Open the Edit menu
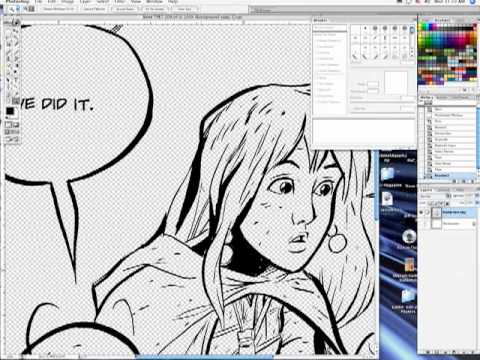The width and height of the screenshot is (480, 360). pos(51,2)
